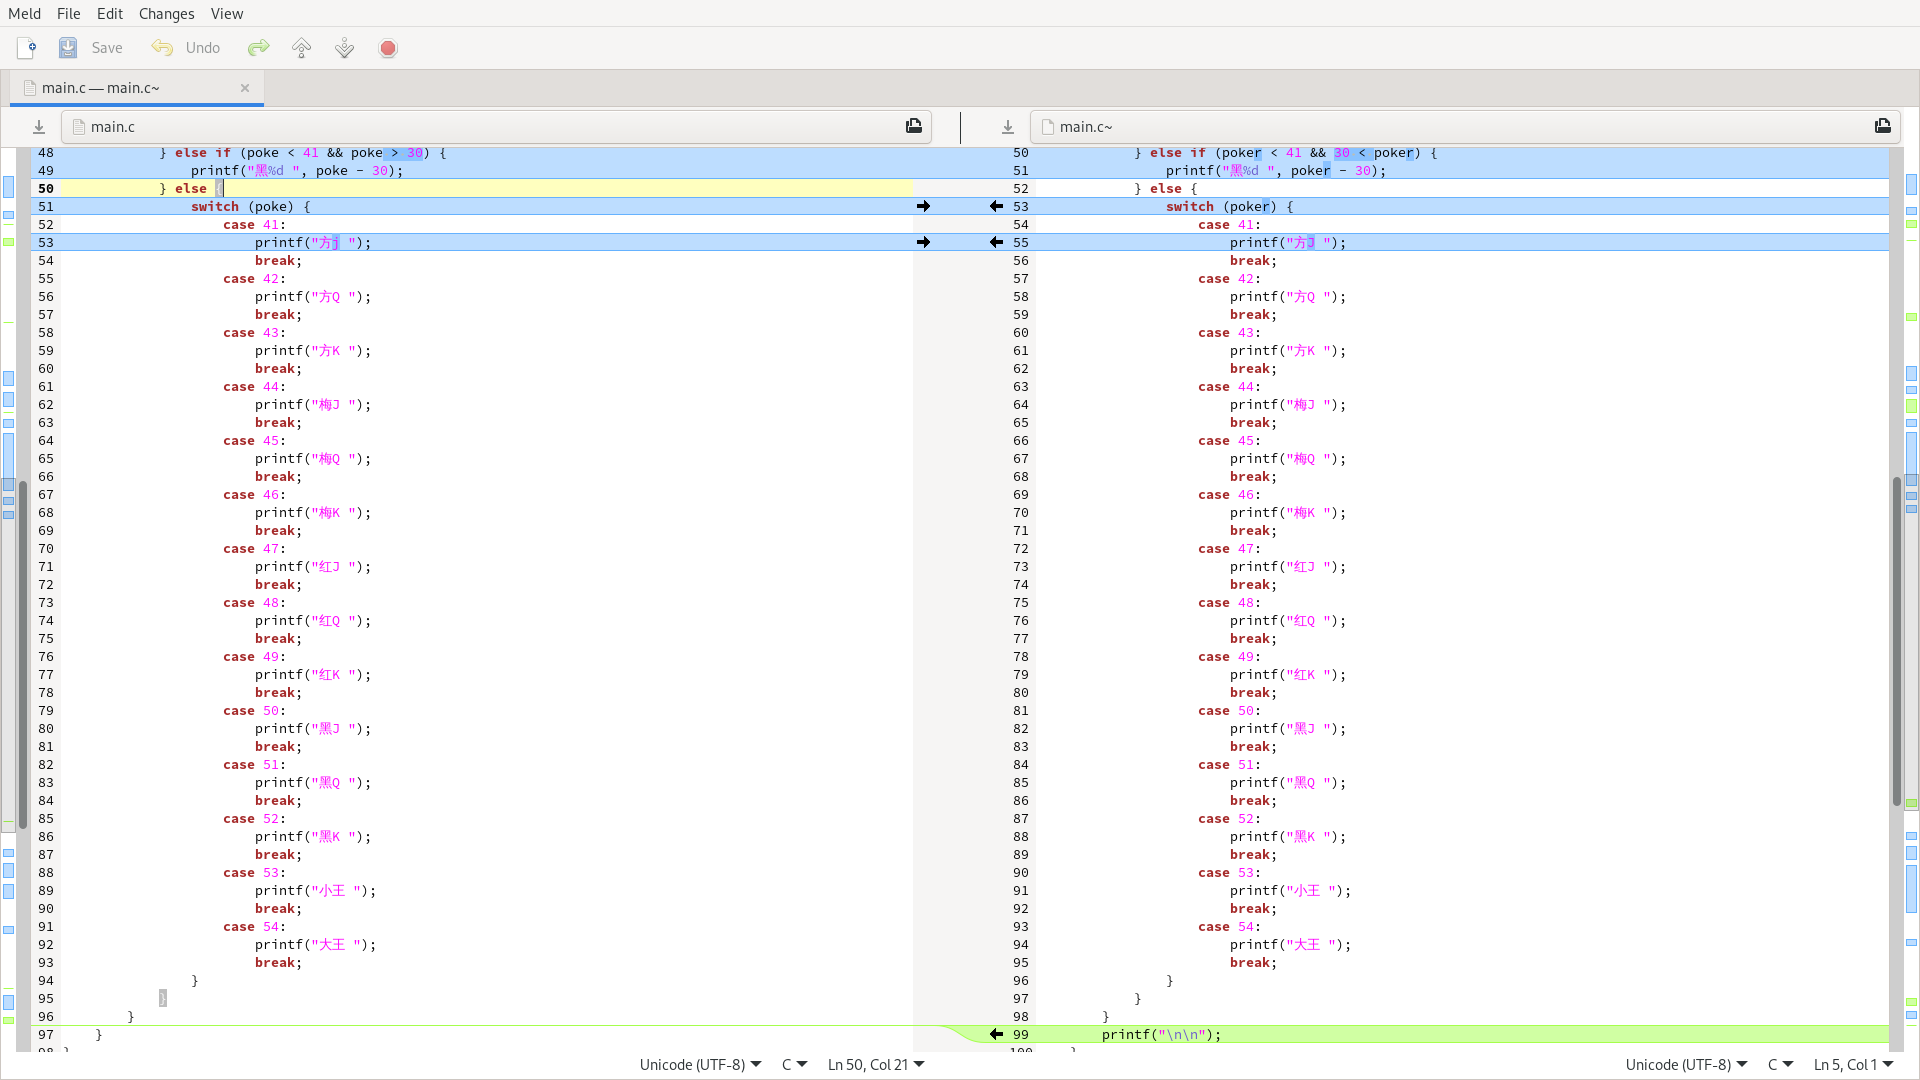Image resolution: width=1920 pixels, height=1080 pixels.
Task: Select the main.c — main.c~ tab
Action: (137, 88)
